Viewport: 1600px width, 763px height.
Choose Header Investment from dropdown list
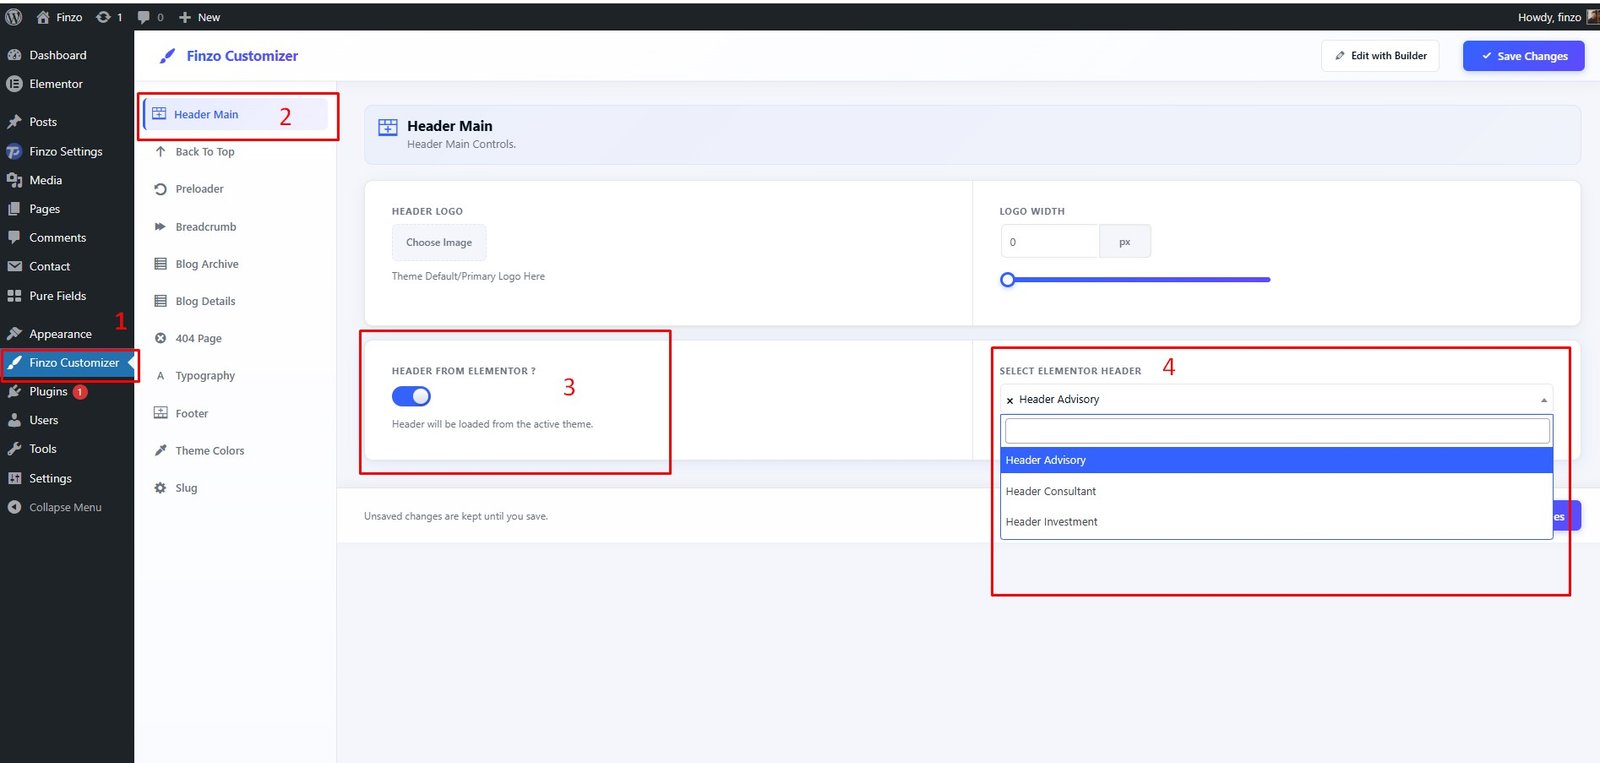click(1276, 522)
